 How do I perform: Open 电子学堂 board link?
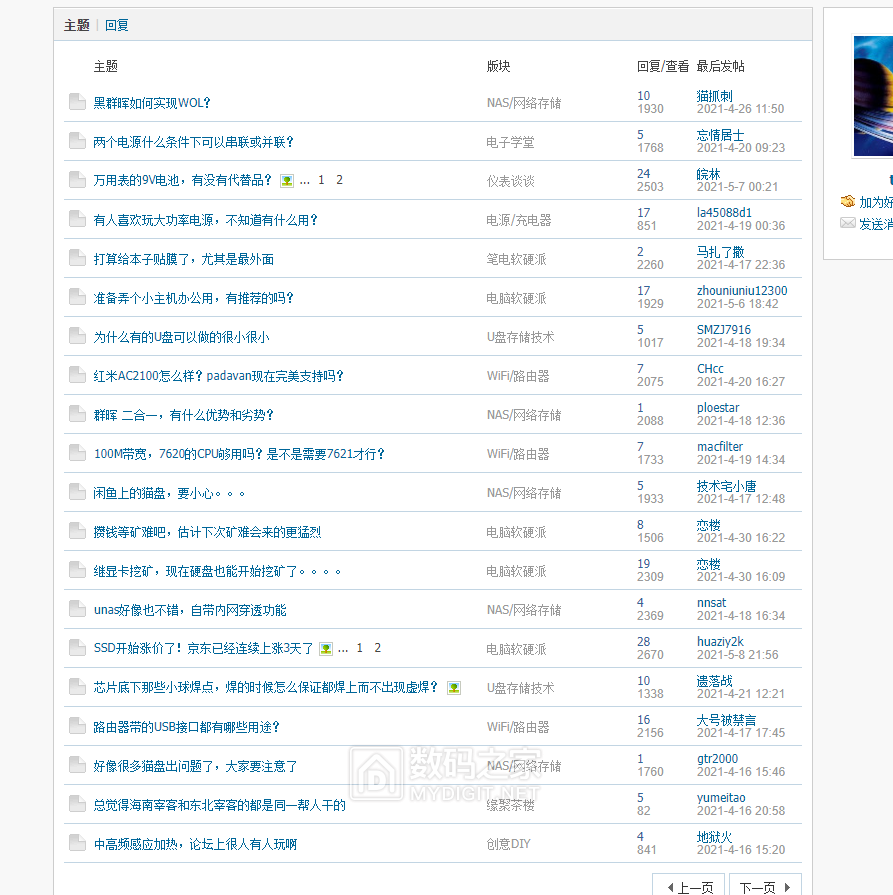pyautogui.click(x=510, y=142)
